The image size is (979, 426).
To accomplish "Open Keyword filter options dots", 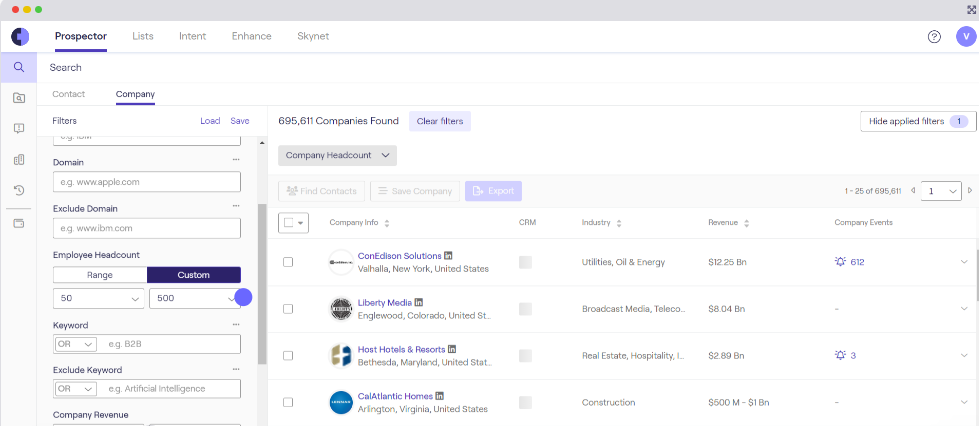I will click(236, 325).
